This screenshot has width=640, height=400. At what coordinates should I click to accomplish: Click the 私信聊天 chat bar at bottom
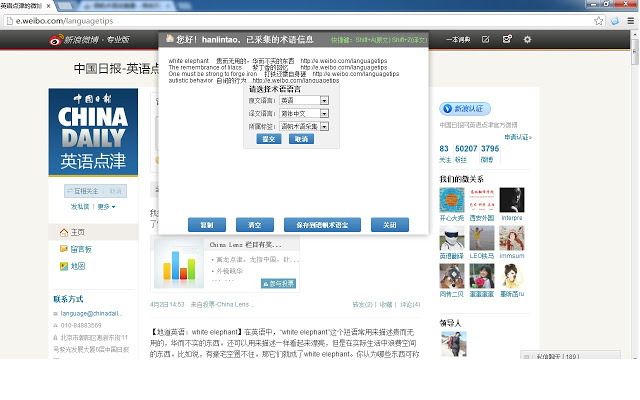(x=570, y=355)
